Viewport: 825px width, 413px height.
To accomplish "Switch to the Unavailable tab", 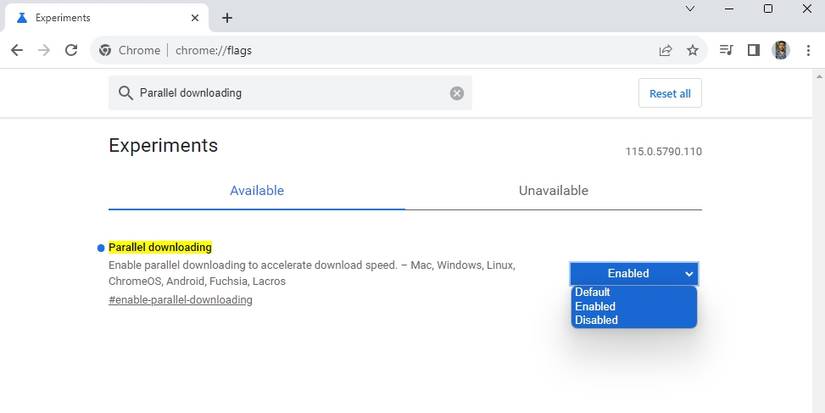I will click(553, 191).
